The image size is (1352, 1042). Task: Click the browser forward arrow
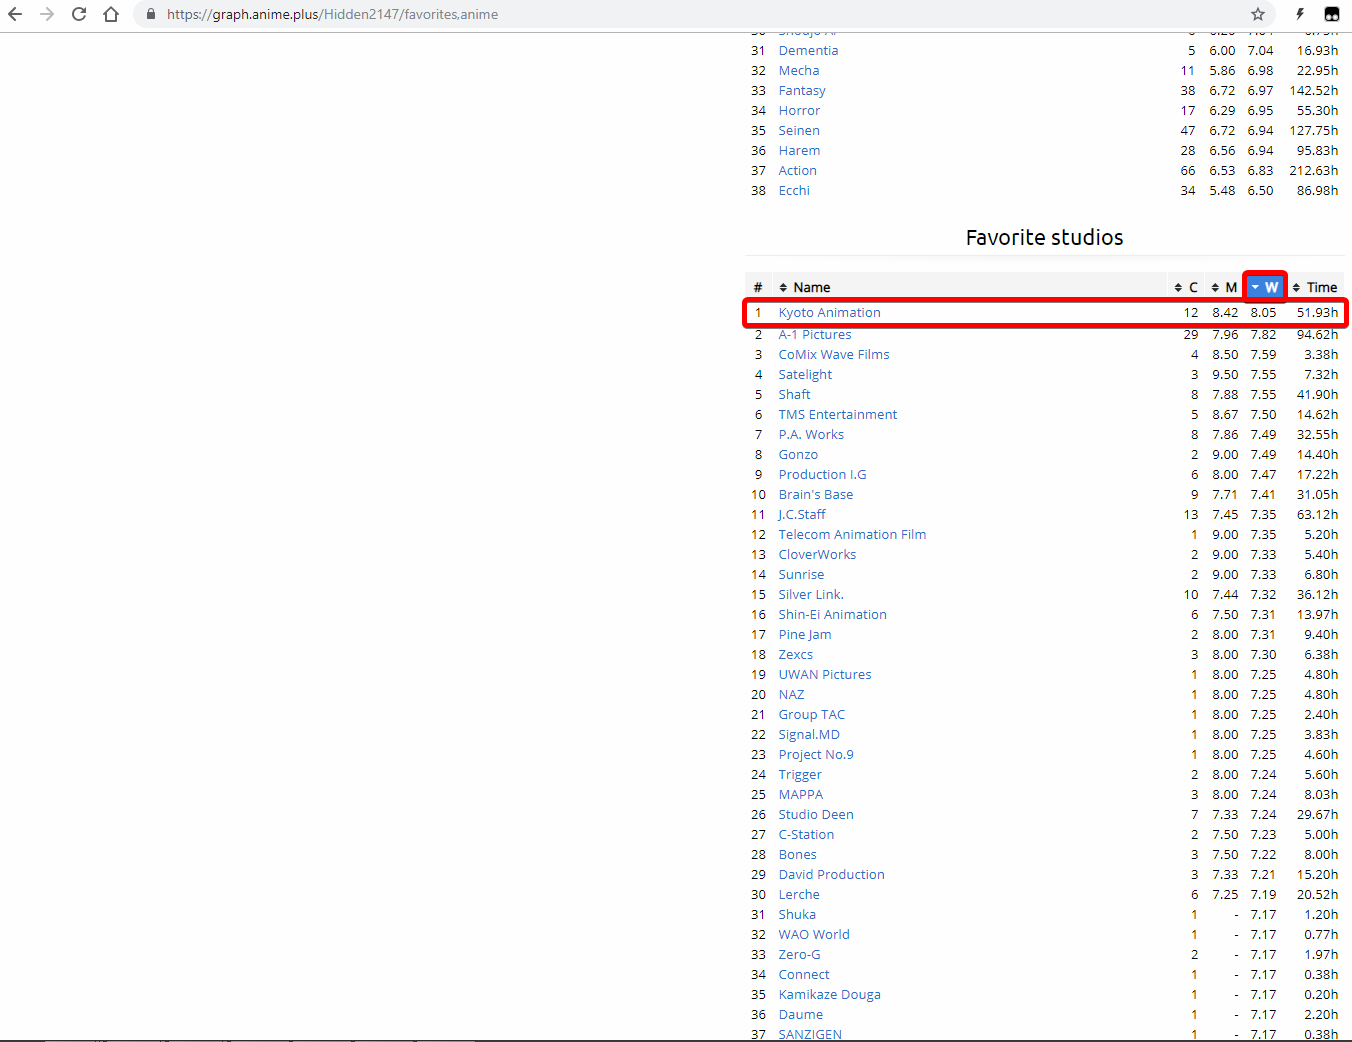pyautogui.click(x=47, y=14)
